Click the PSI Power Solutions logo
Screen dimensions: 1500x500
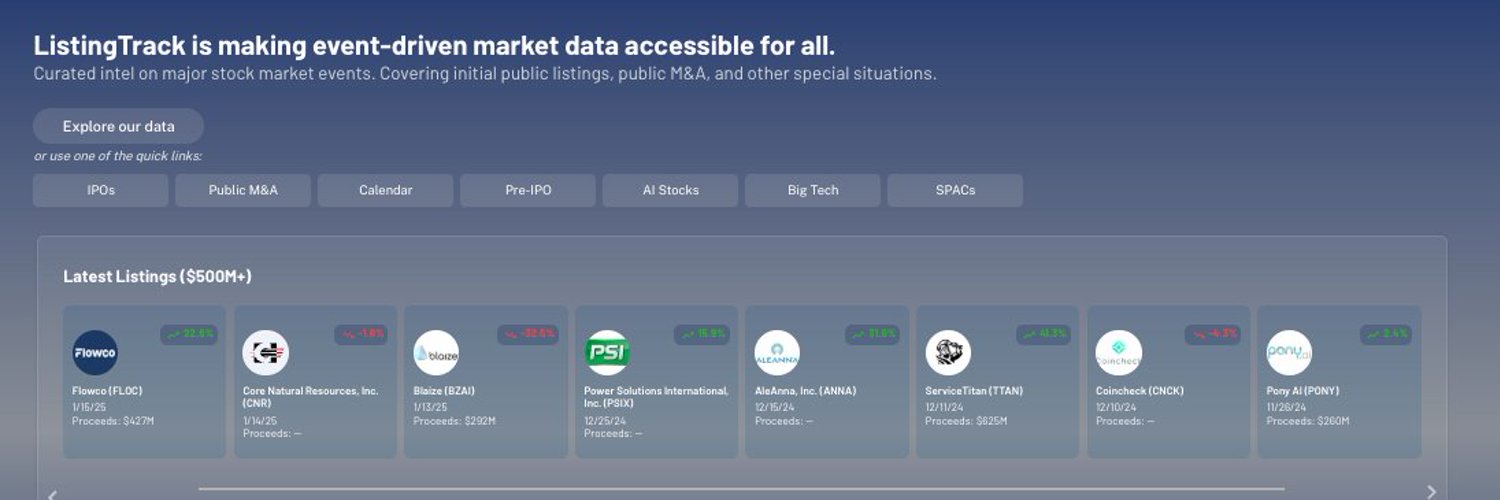click(x=607, y=353)
